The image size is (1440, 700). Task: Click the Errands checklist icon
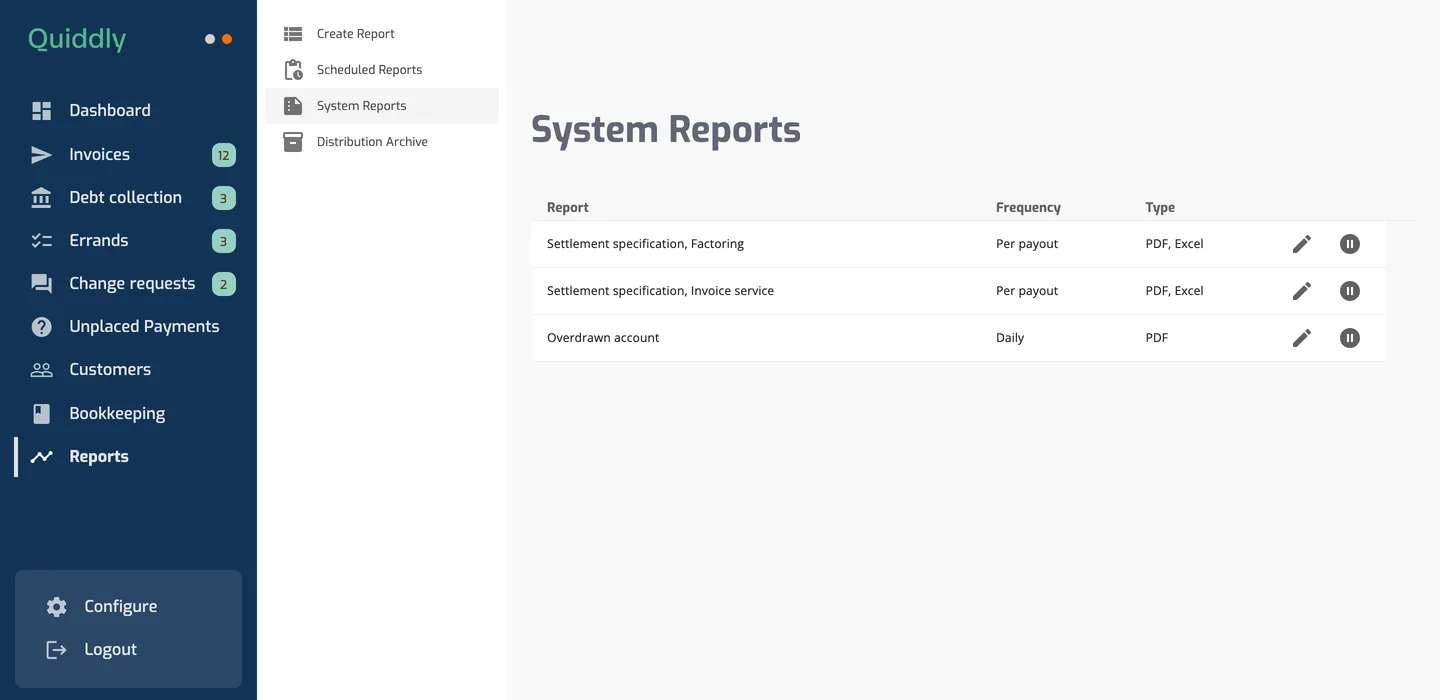pos(41,241)
